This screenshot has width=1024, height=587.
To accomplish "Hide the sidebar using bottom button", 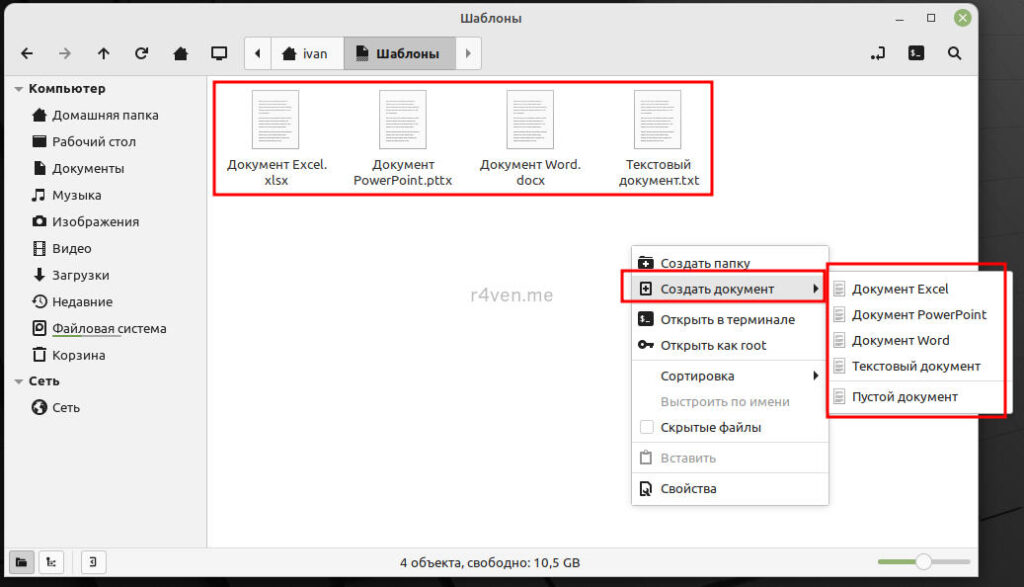I will pos(91,562).
